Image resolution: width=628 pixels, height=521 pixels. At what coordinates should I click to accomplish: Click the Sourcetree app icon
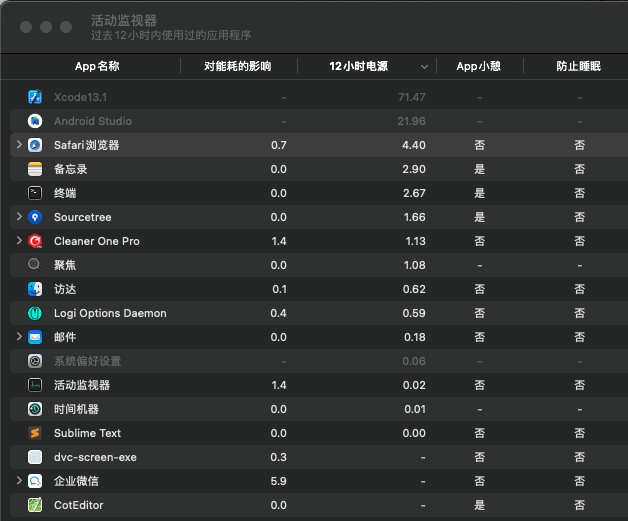[35, 217]
